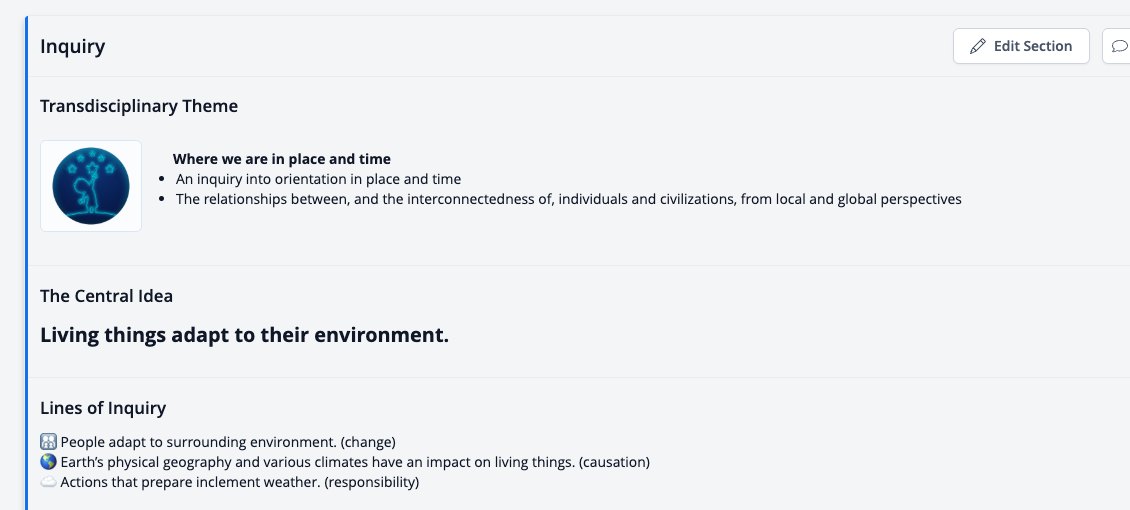
Task: Click the people emoji icon beside first inquiry line
Action: [x=48, y=442]
